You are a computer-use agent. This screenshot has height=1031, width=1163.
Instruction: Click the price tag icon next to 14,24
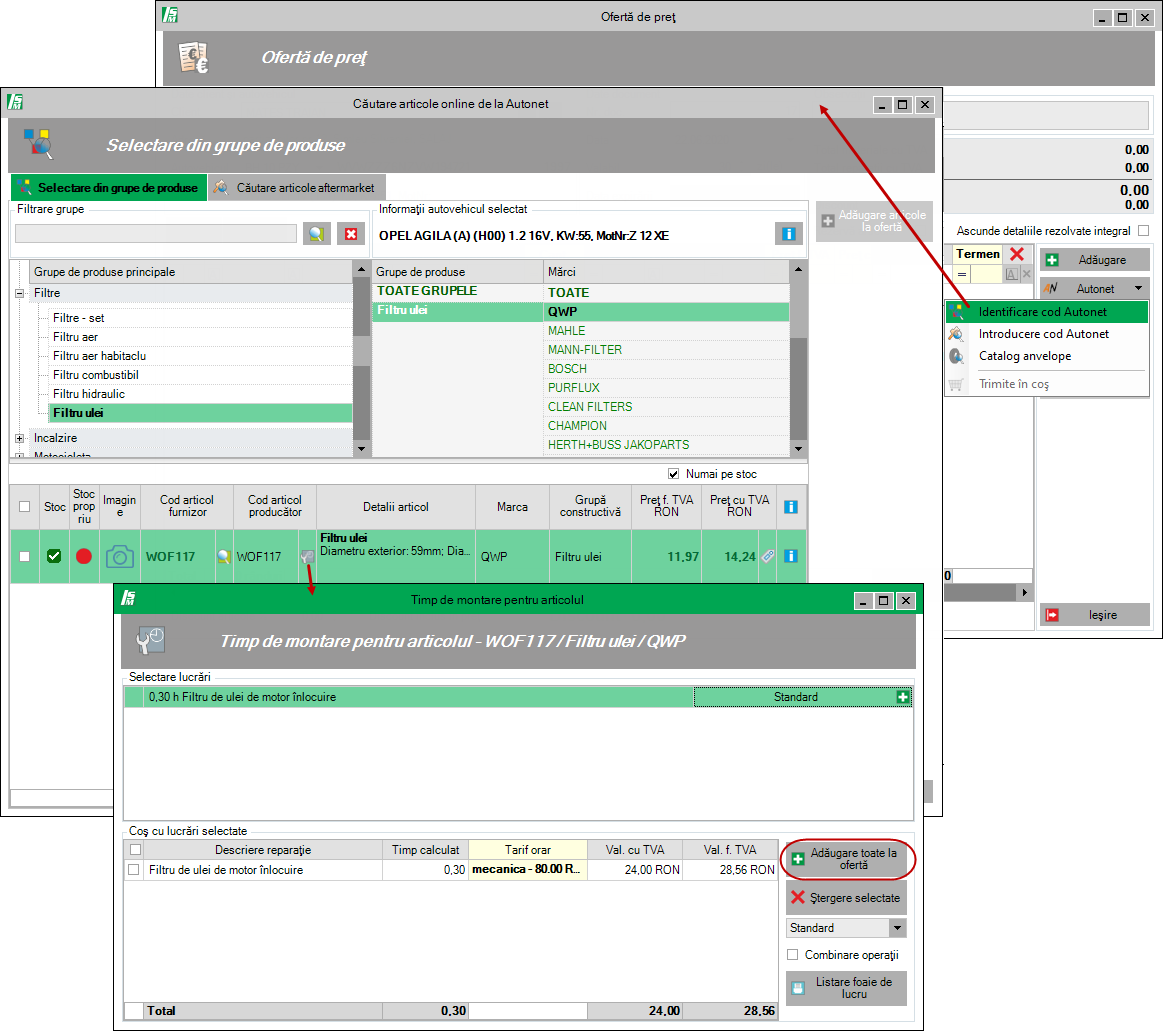[768, 556]
